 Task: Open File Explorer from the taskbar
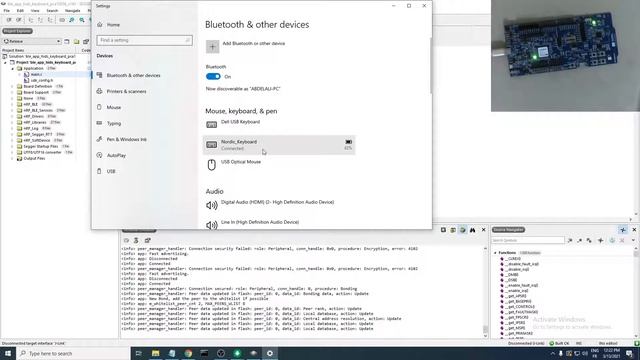pos(156,353)
